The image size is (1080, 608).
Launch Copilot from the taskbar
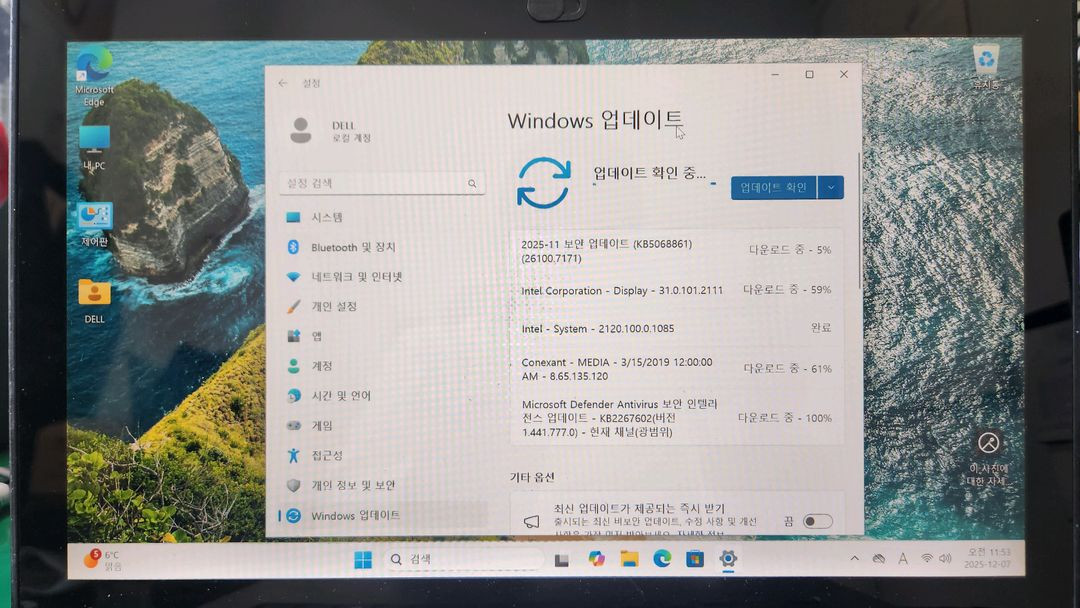[x=596, y=559]
